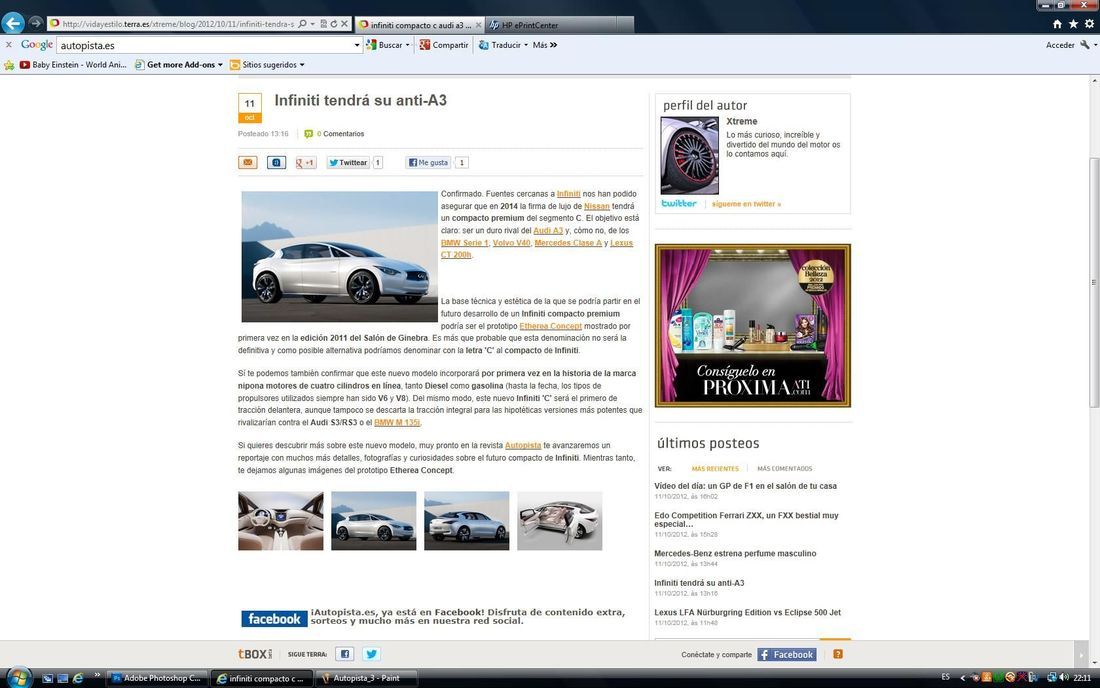Image resolution: width=1100 pixels, height=688 pixels.
Task: Click Show Desktop quick launch icon
Action: pyautogui.click(x=62, y=678)
